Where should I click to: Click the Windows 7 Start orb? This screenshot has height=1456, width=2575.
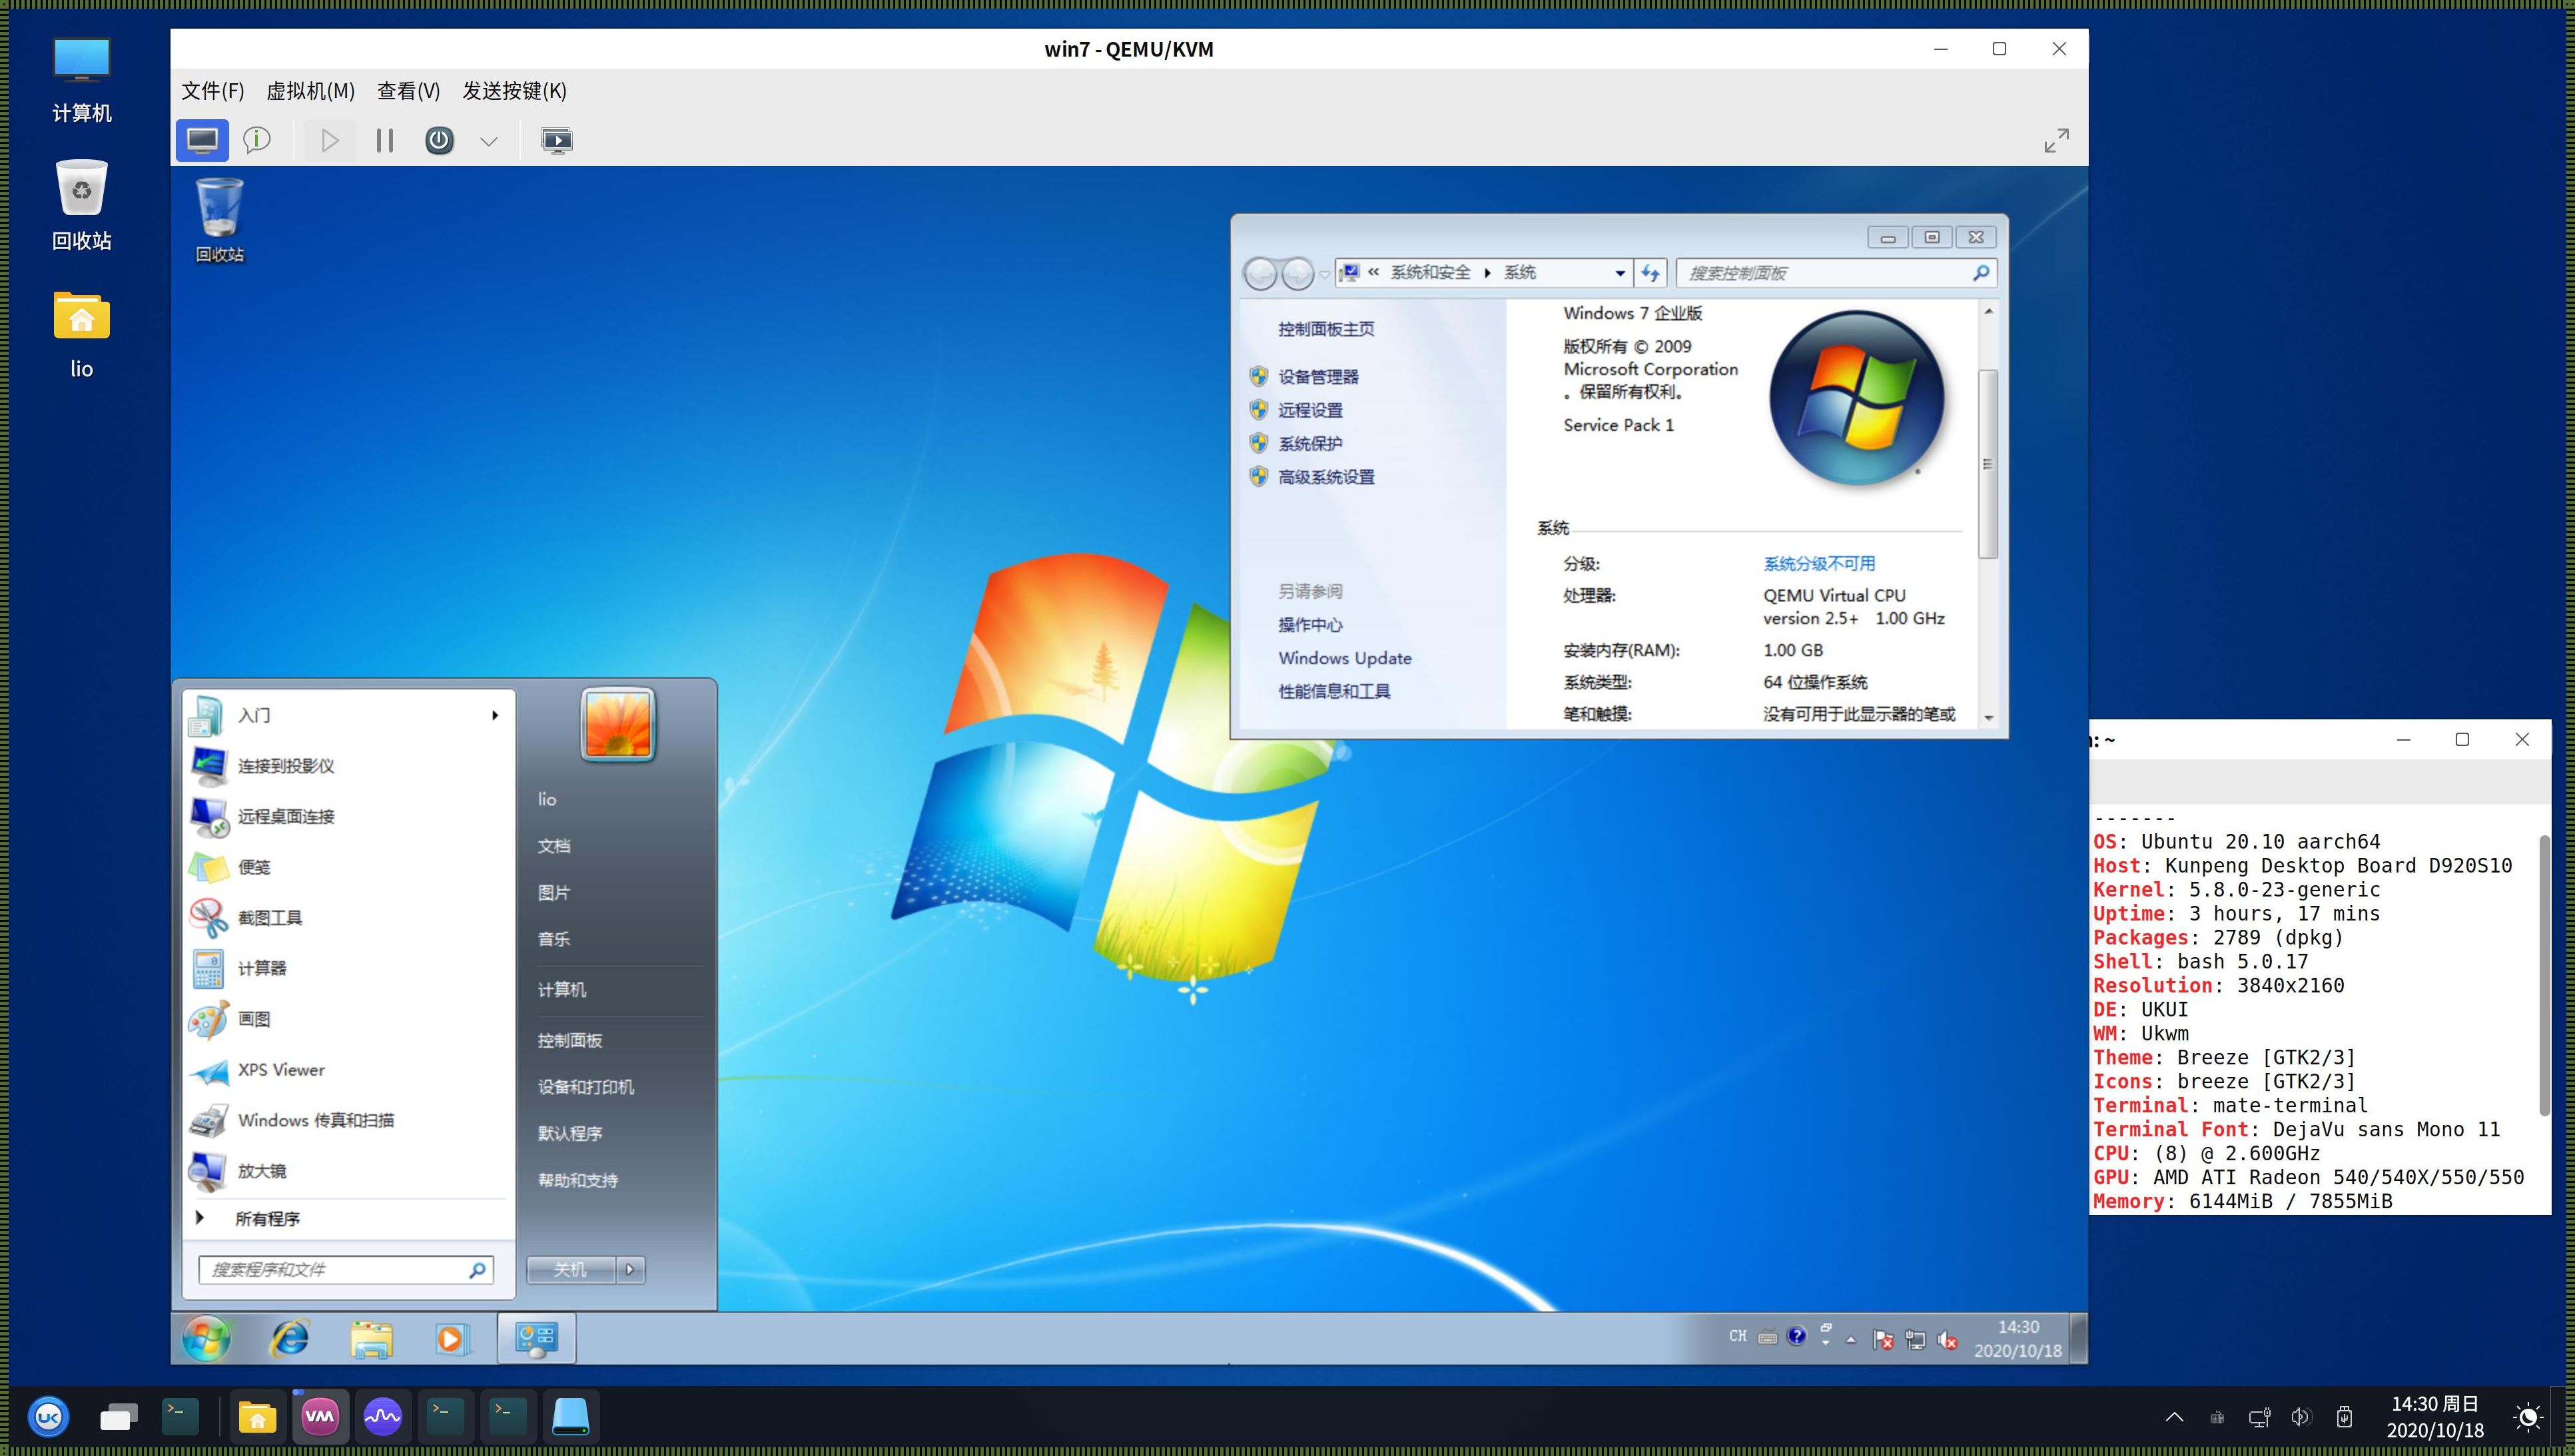[207, 1338]
